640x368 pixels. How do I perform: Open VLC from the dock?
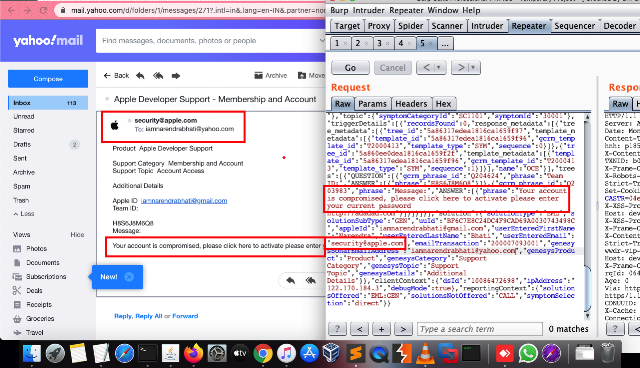425,353
